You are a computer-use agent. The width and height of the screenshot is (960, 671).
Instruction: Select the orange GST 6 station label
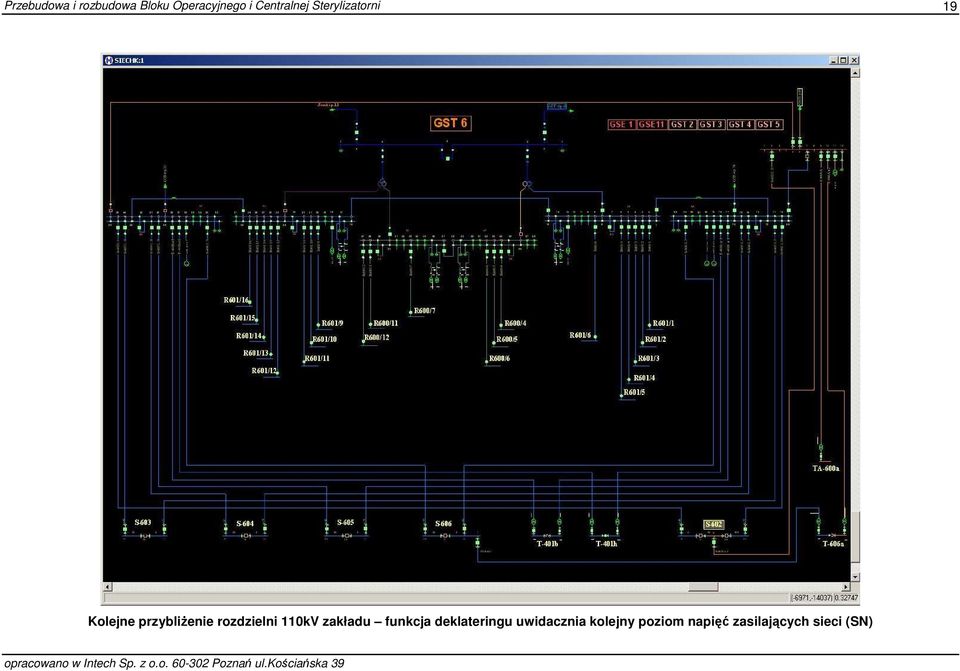tap(451, 123)
